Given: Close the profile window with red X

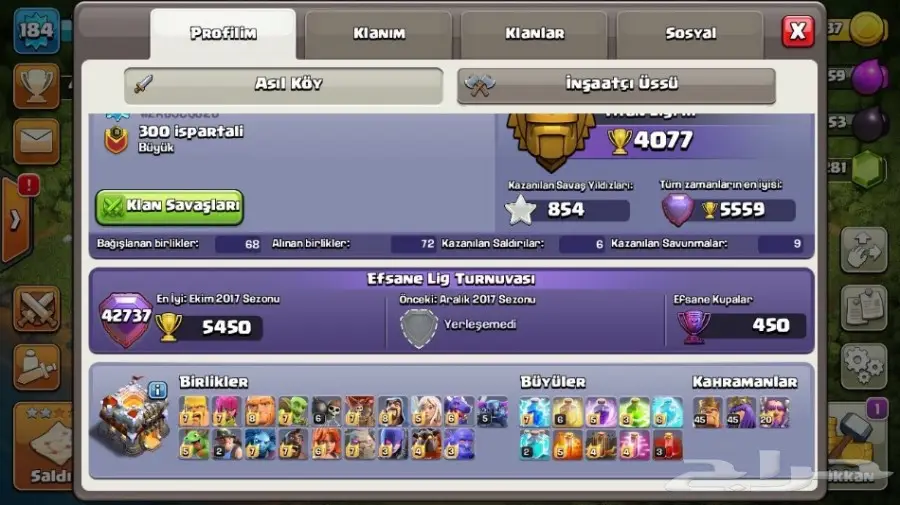Looking at the screenshot, I should (x=798, y=31).
